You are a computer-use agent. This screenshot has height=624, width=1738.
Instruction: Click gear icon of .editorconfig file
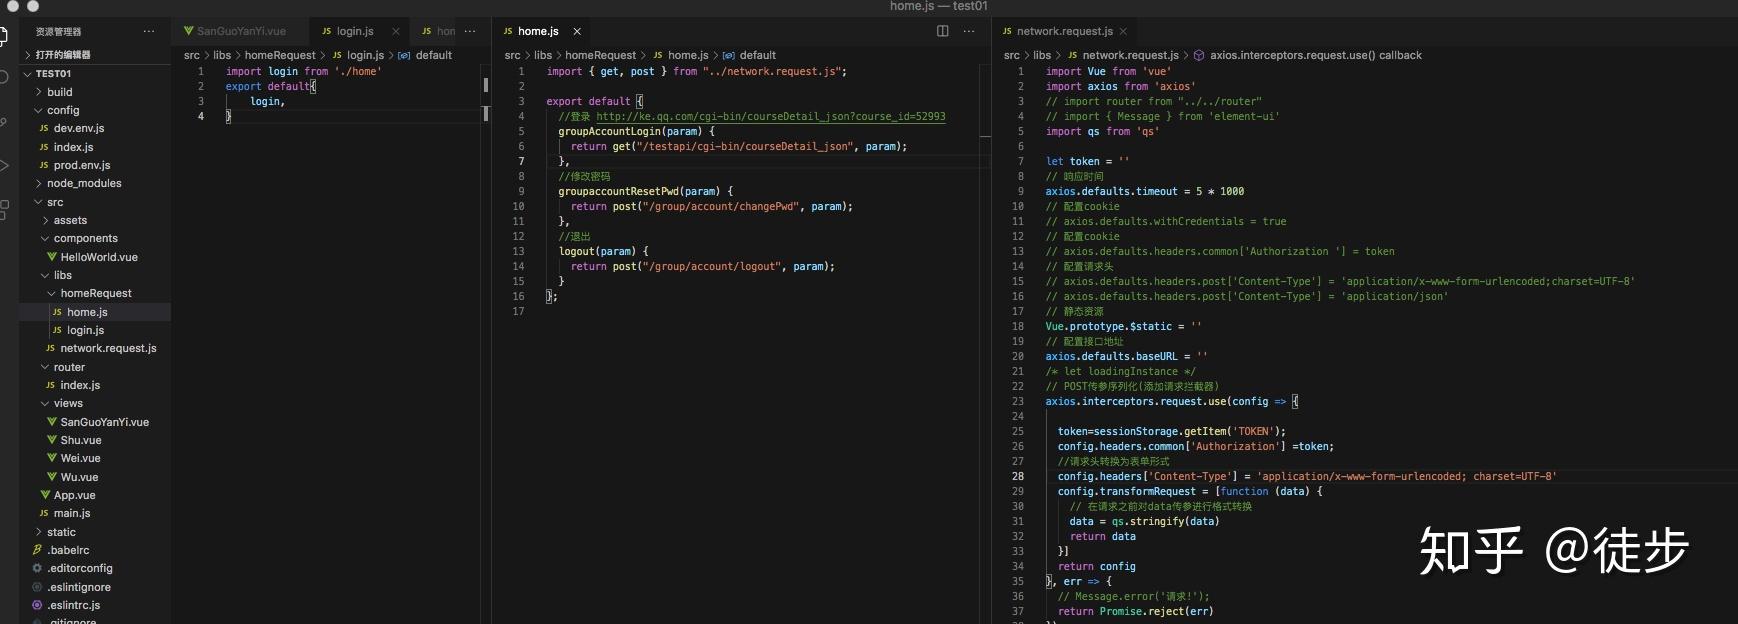(37, 568)
